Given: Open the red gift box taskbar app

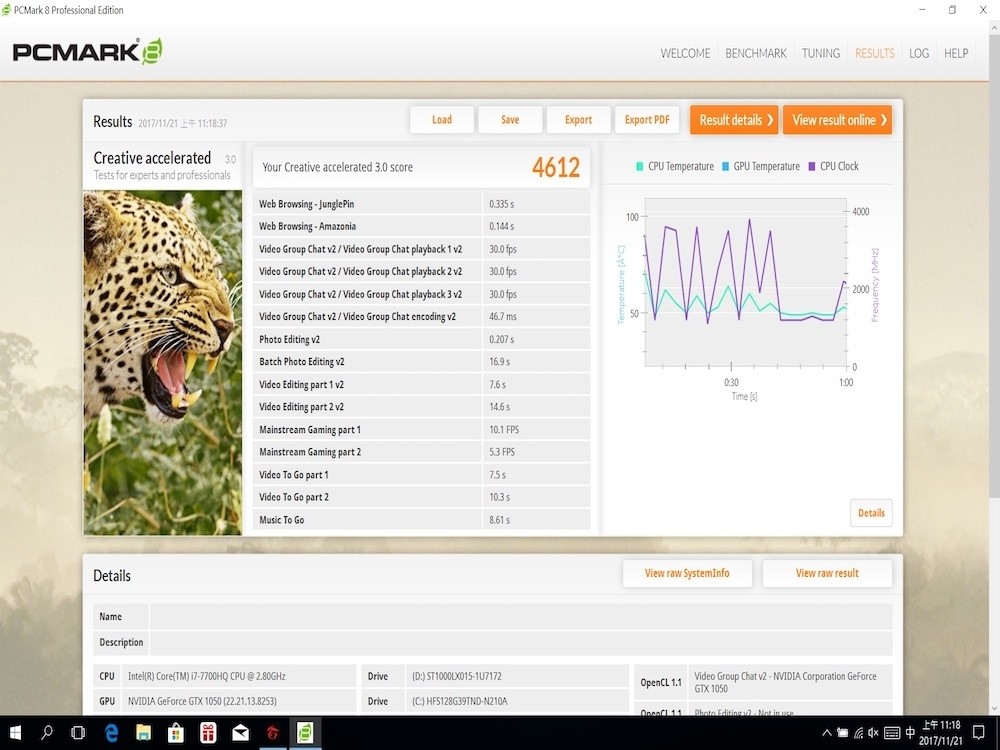Looking at the screenshot, I should coord(208,733).
